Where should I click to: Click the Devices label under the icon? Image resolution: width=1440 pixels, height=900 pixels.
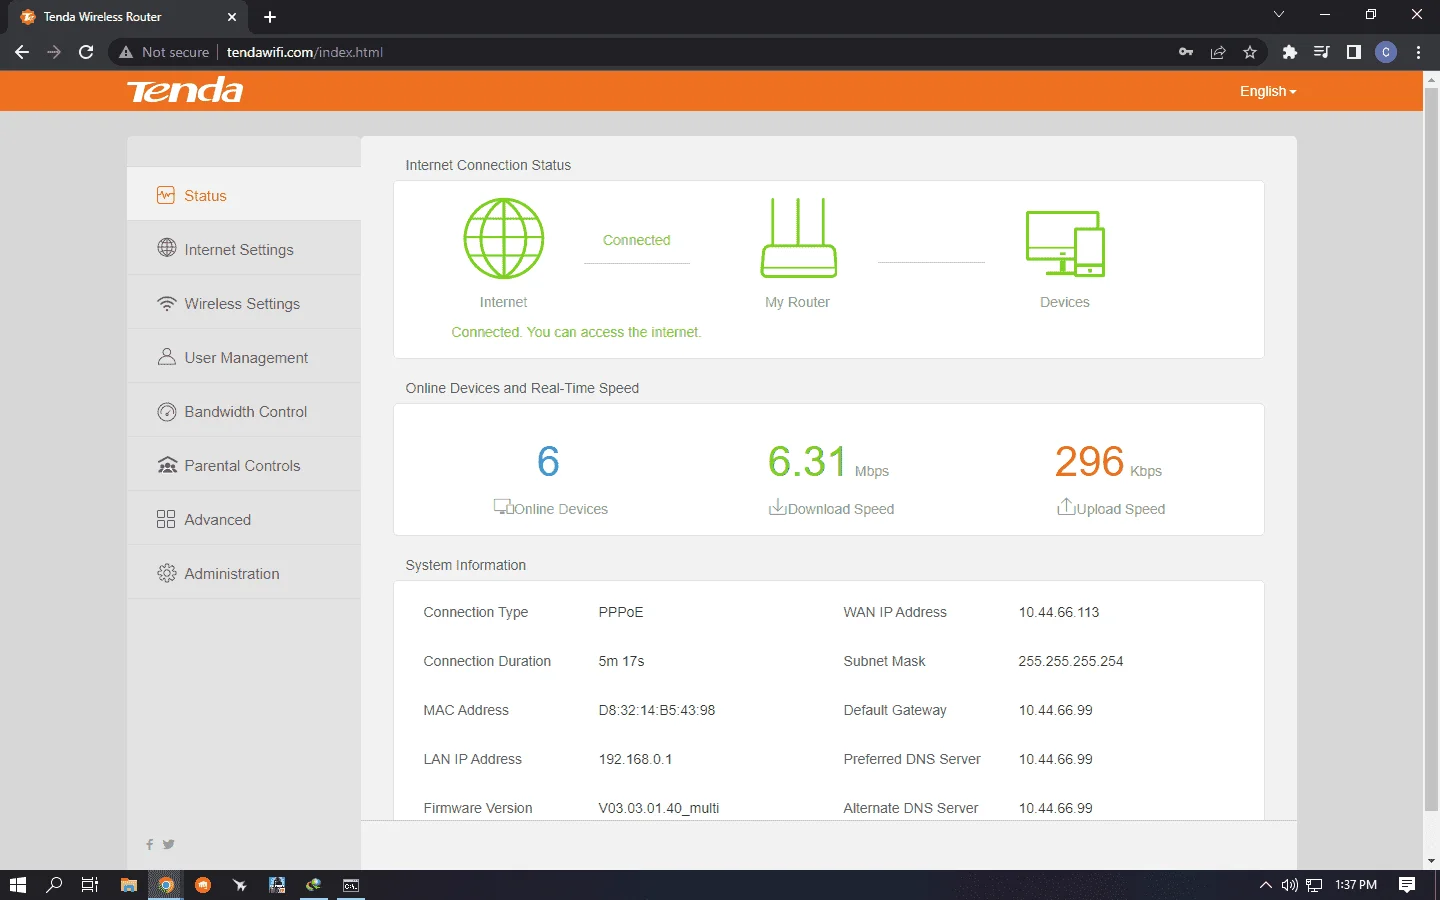tap(1065, 302)
